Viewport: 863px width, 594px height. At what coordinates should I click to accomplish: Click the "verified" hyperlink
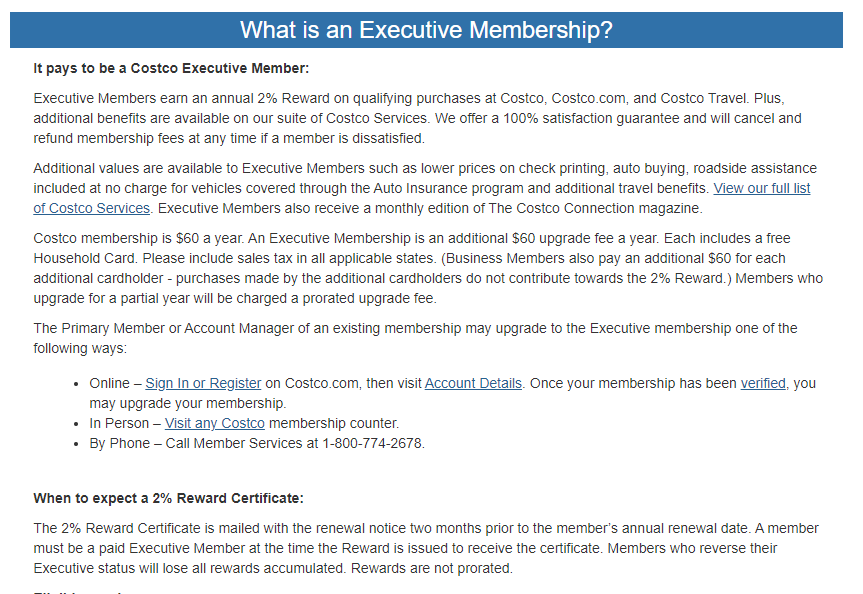pyautogui.click(x=763, y=383)
